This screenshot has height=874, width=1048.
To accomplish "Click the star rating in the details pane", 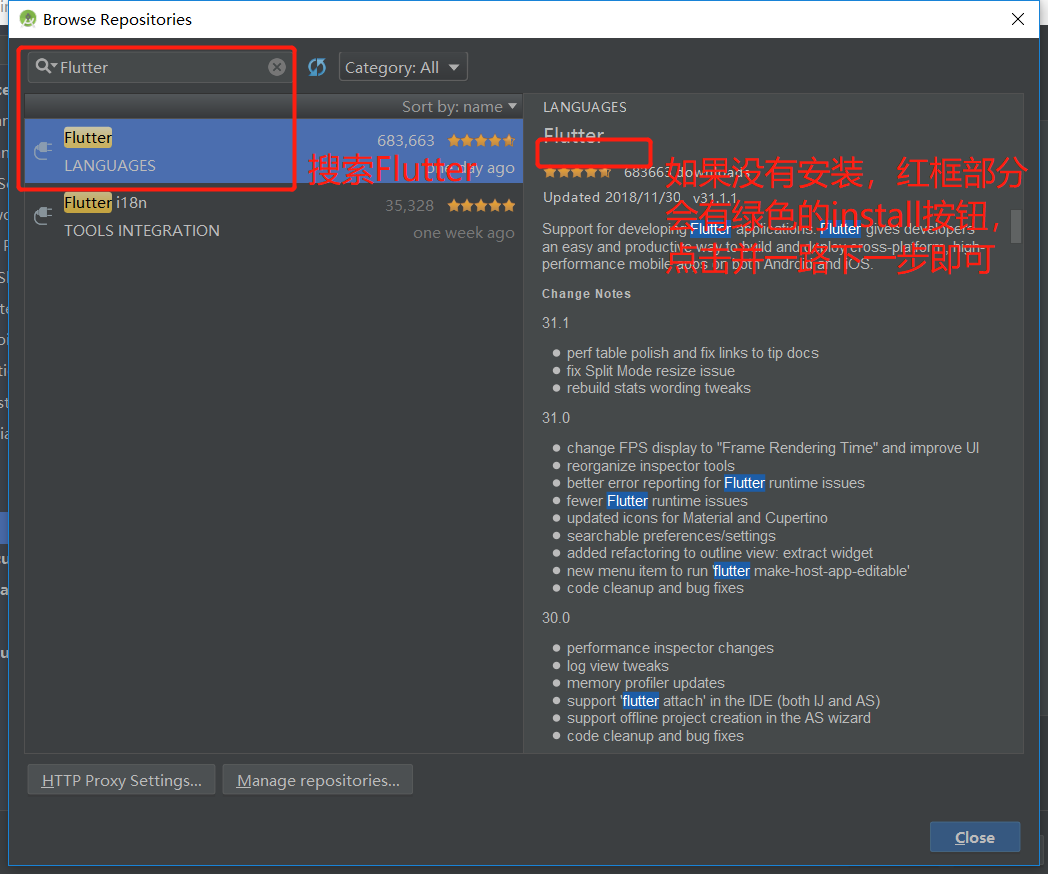I will click(577, 172).
